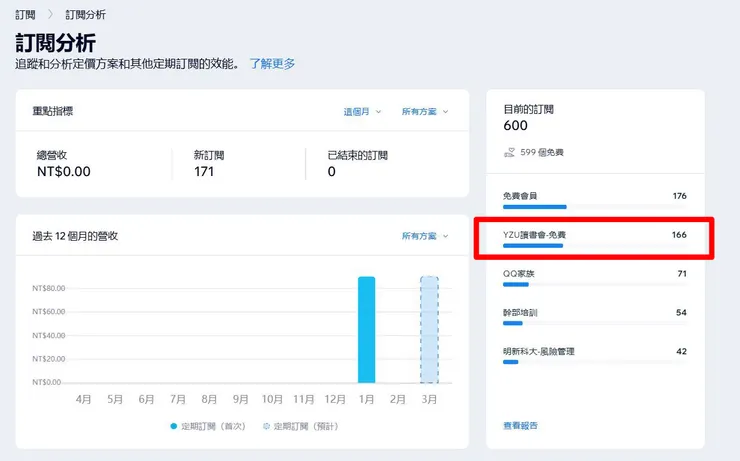740x461 pixels.
Task: Click the March projected revenue bar
Action: (x=429, y=329)
